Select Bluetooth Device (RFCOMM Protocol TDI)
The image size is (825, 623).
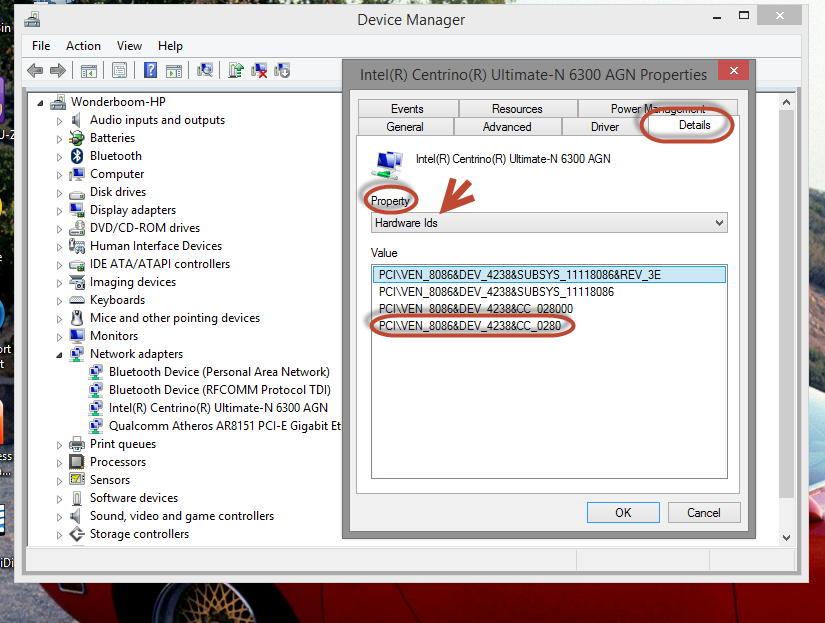point(220,390)
